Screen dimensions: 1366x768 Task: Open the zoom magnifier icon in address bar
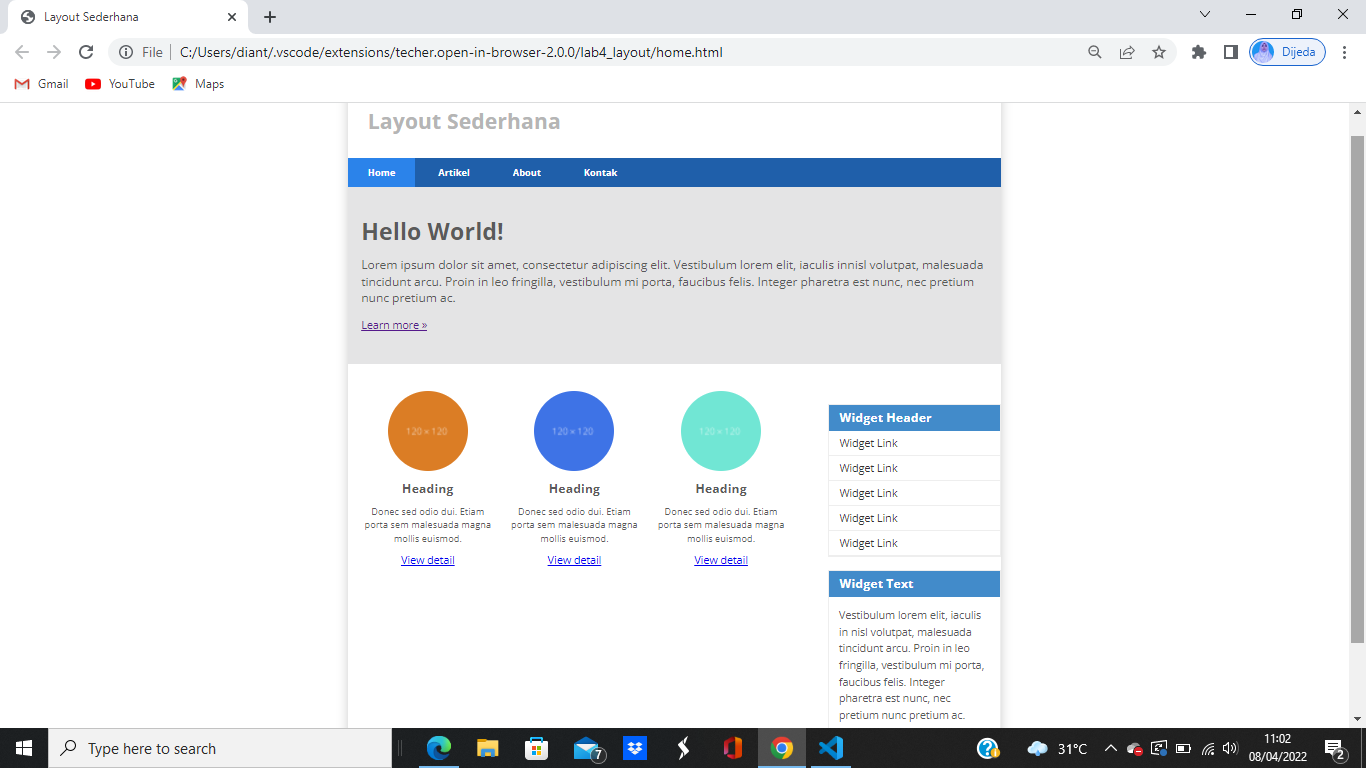(x=1094, y=52)
